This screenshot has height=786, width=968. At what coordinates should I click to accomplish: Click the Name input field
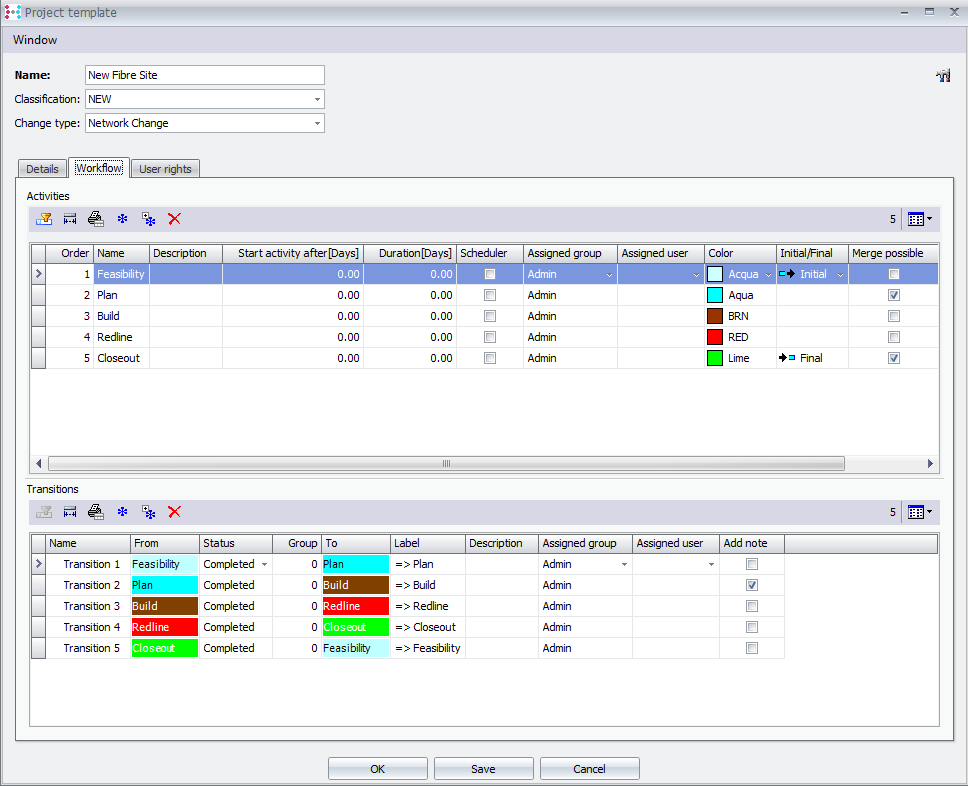(x=205, y=75)
